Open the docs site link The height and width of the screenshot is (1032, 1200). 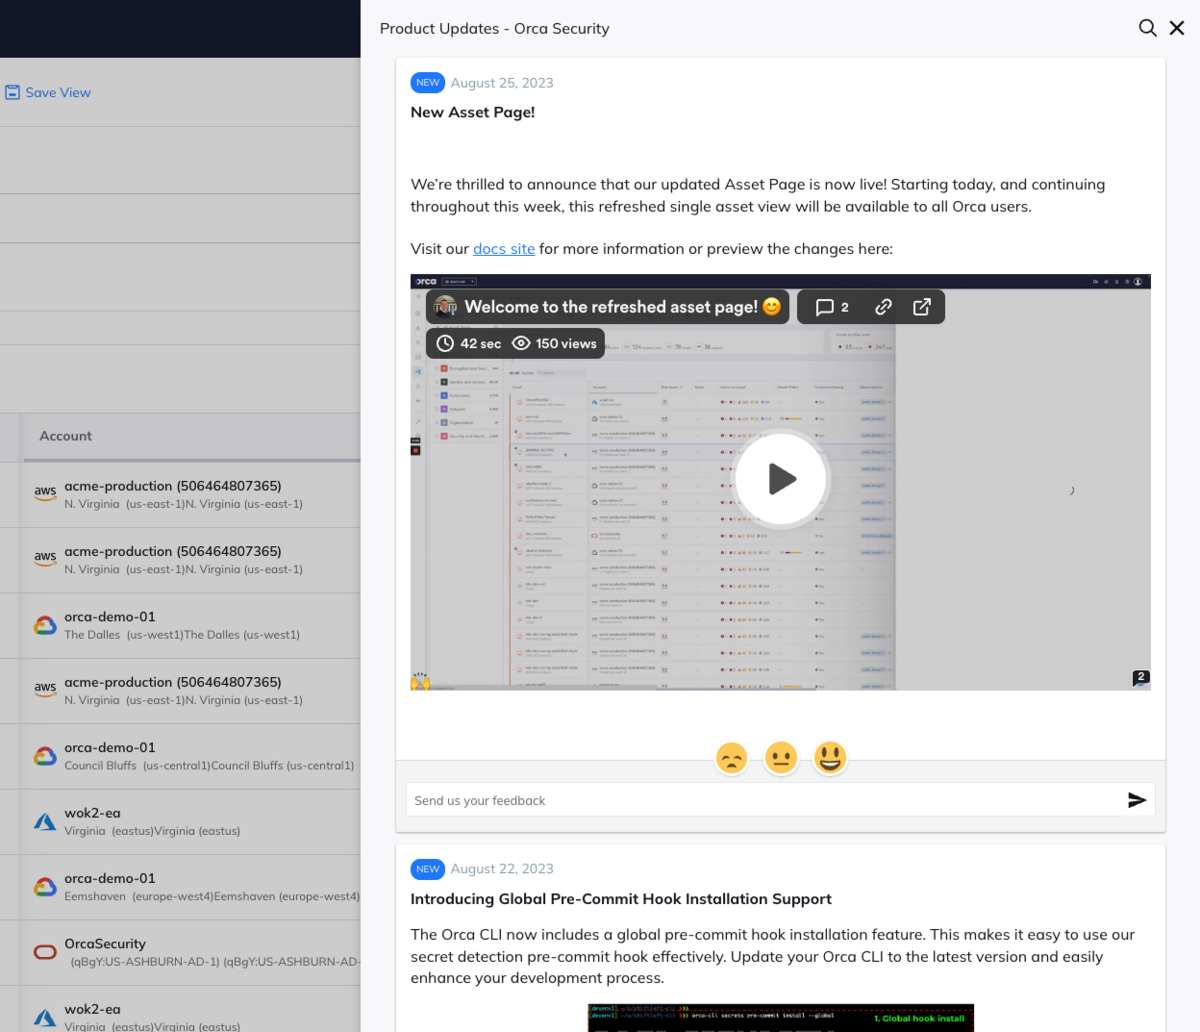tap(503, 248)
